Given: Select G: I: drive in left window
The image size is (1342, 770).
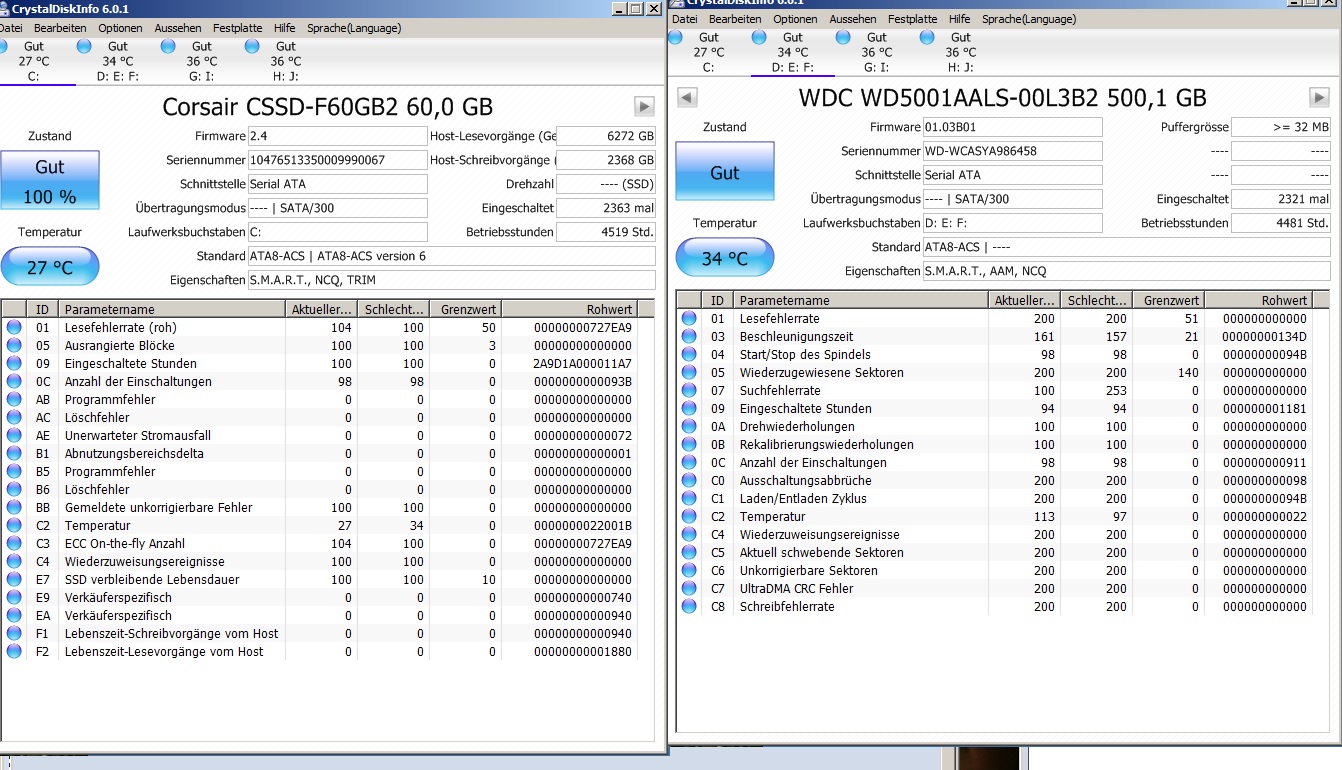Looking at the screenshot, I should (x=201, y=61).
